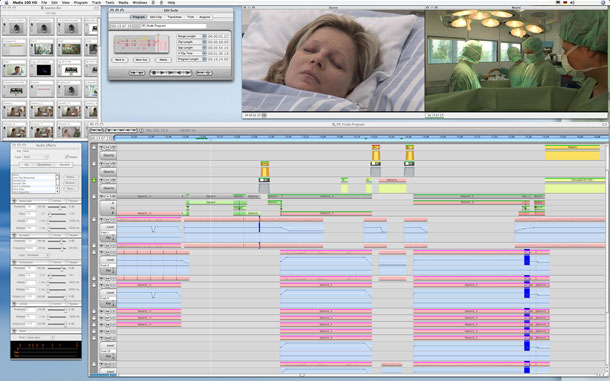
Task: Toggle the Bypass checkbox in Audio Effects
Action: point(67,157)
